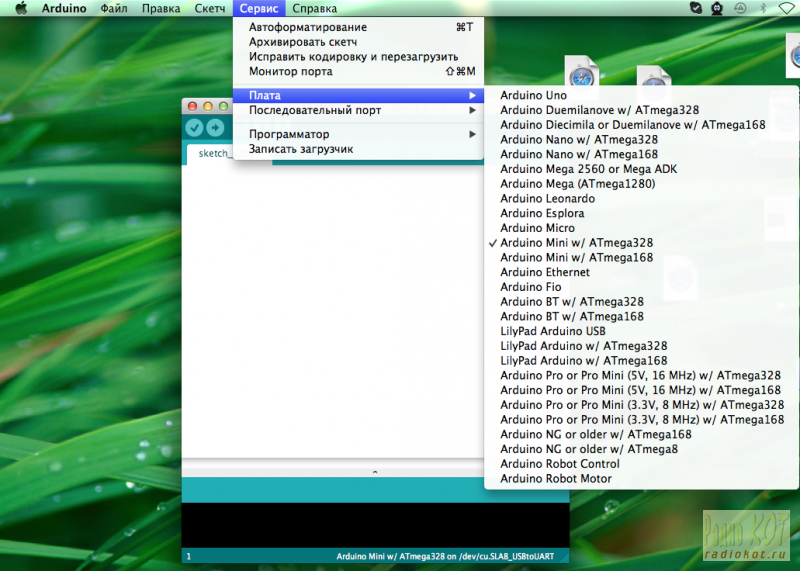Viewport: 800px width, 571px height.
Task: Click the board and port status bar text
Action: [x=445, y=556]
